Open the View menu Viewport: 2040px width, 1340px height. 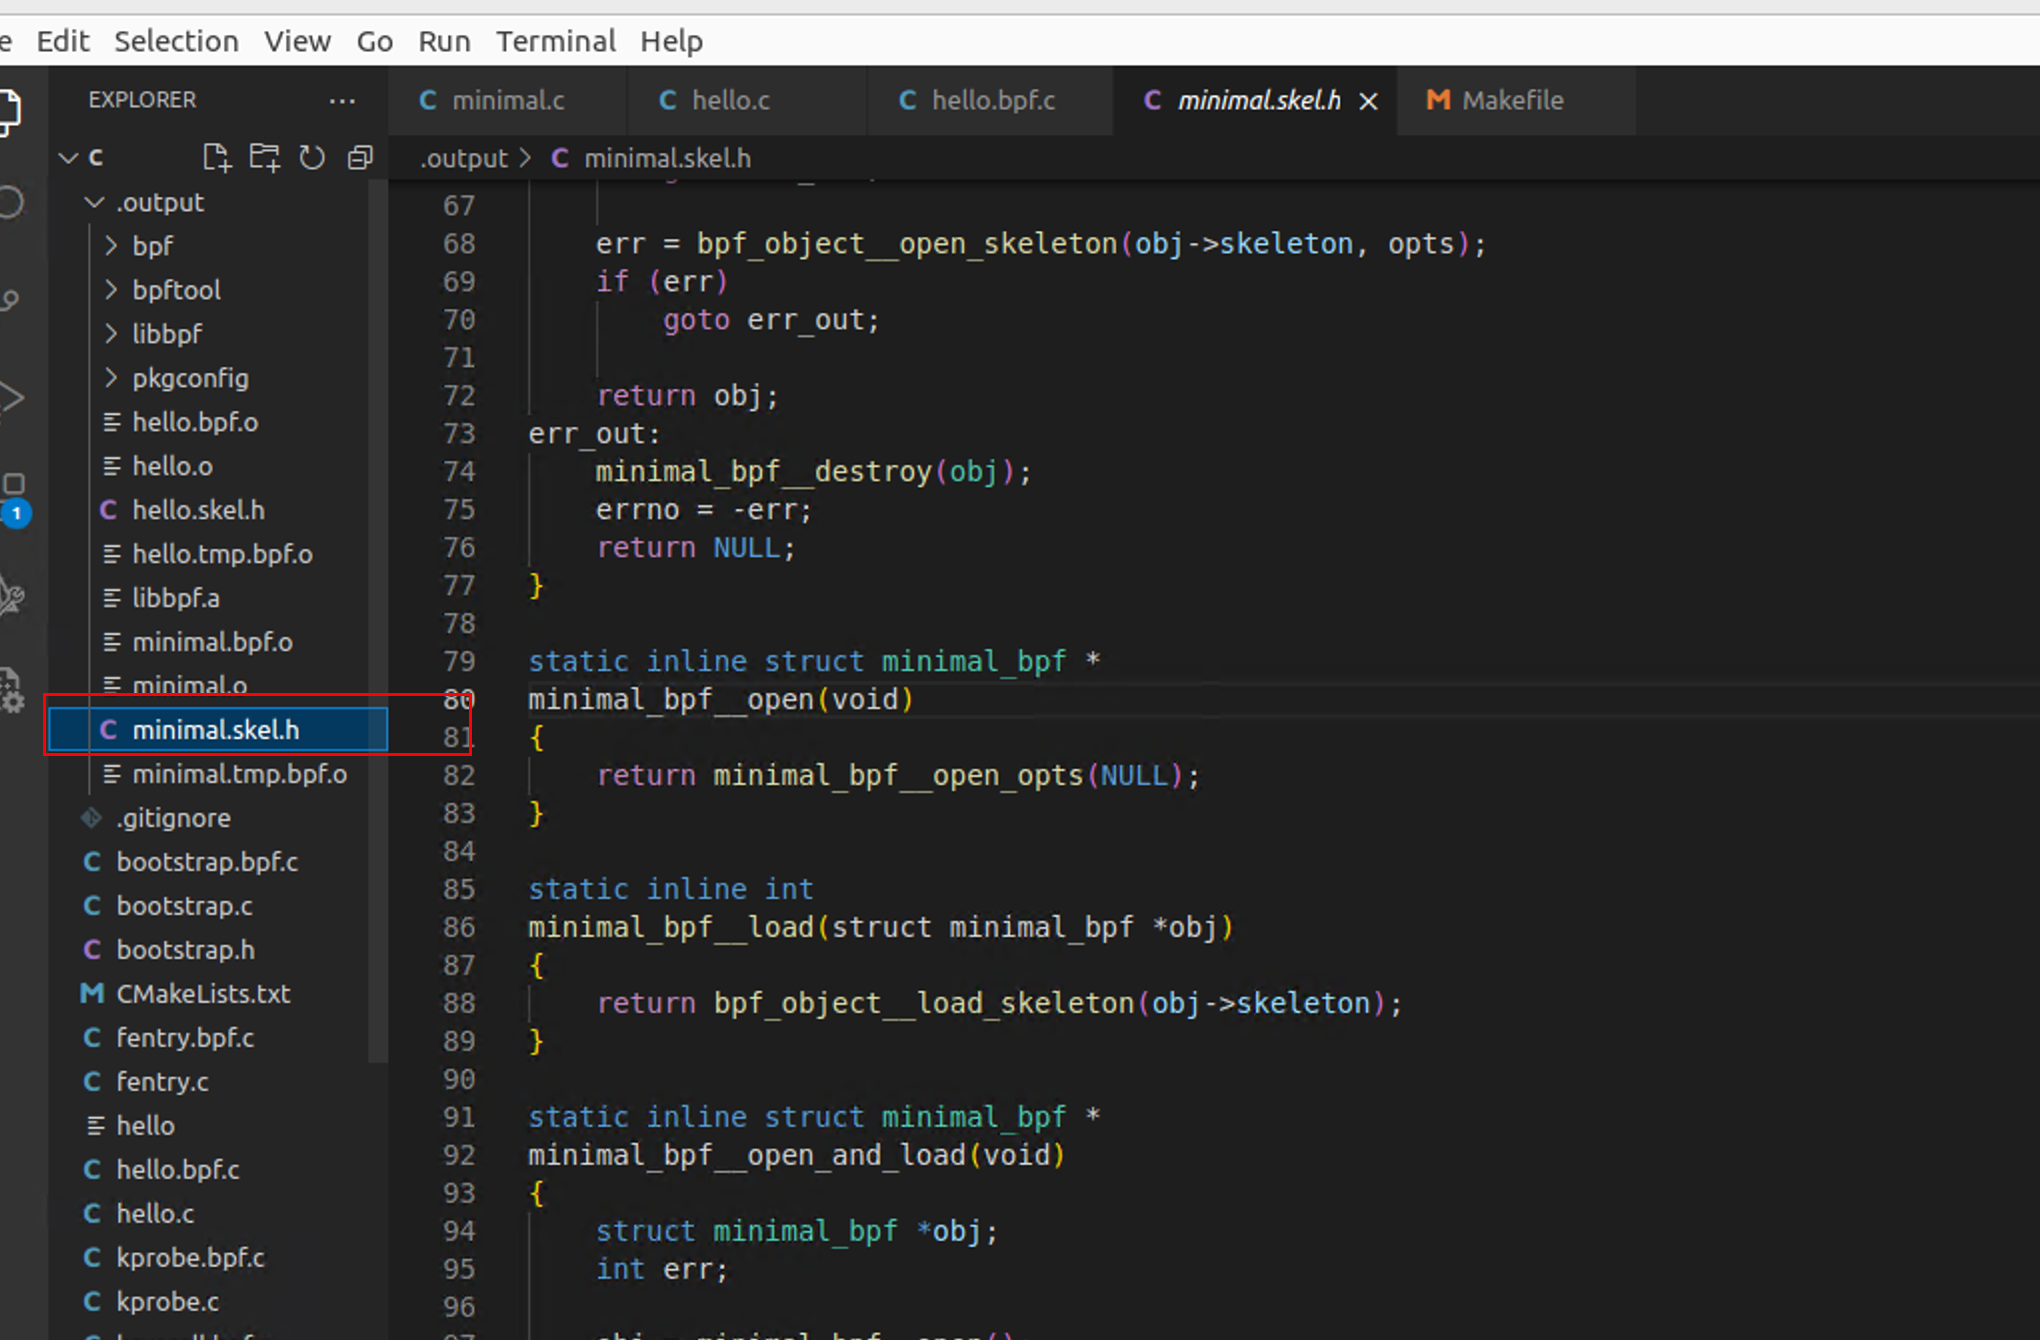pyautogui.click(x=297, y=41)
